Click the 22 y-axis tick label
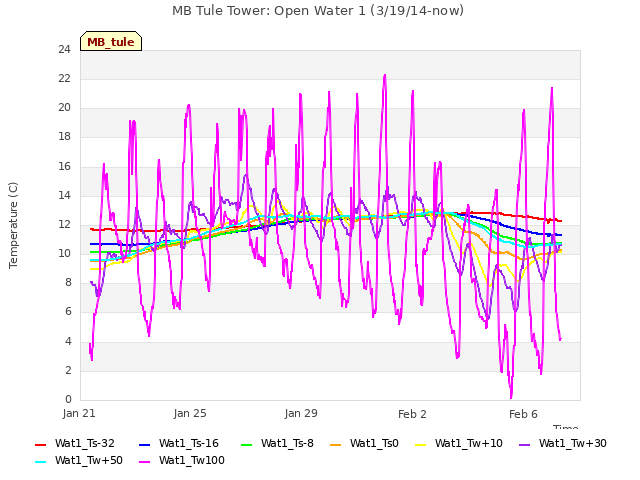This screenshot has width=640, height=480. [x=64, y=78]
